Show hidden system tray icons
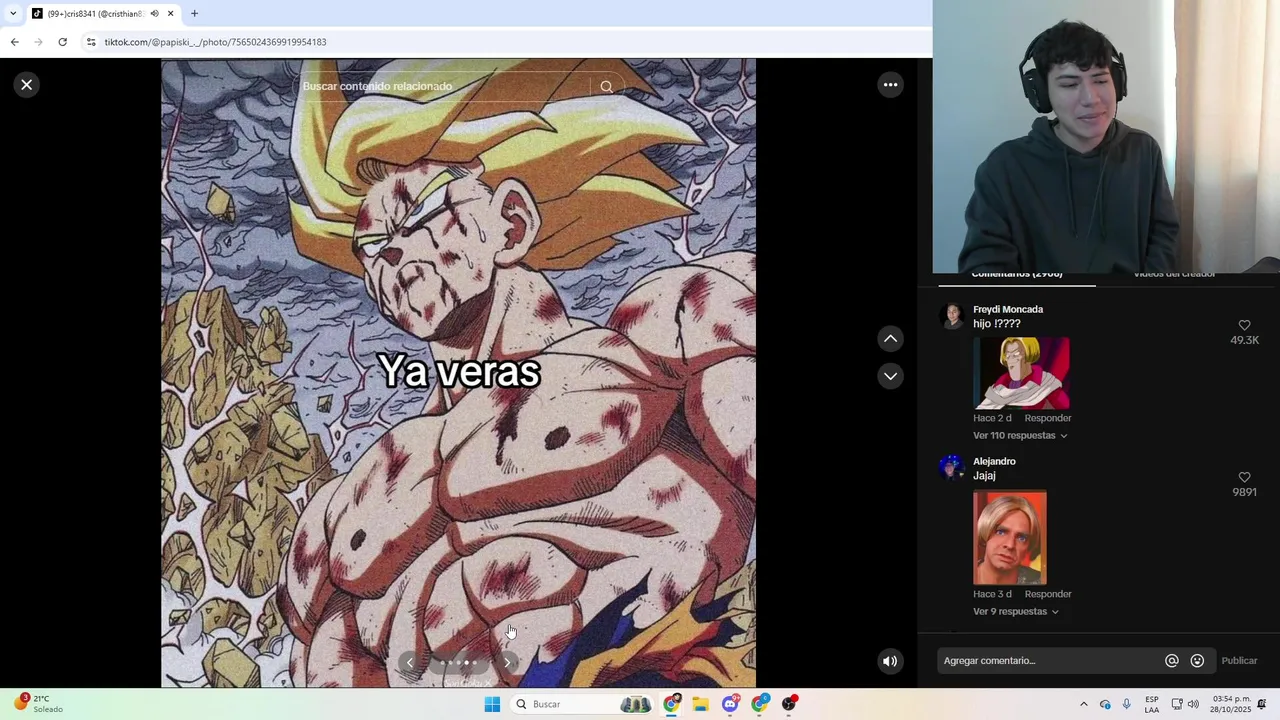1280x720 pixels. [x=1083, y=704]
